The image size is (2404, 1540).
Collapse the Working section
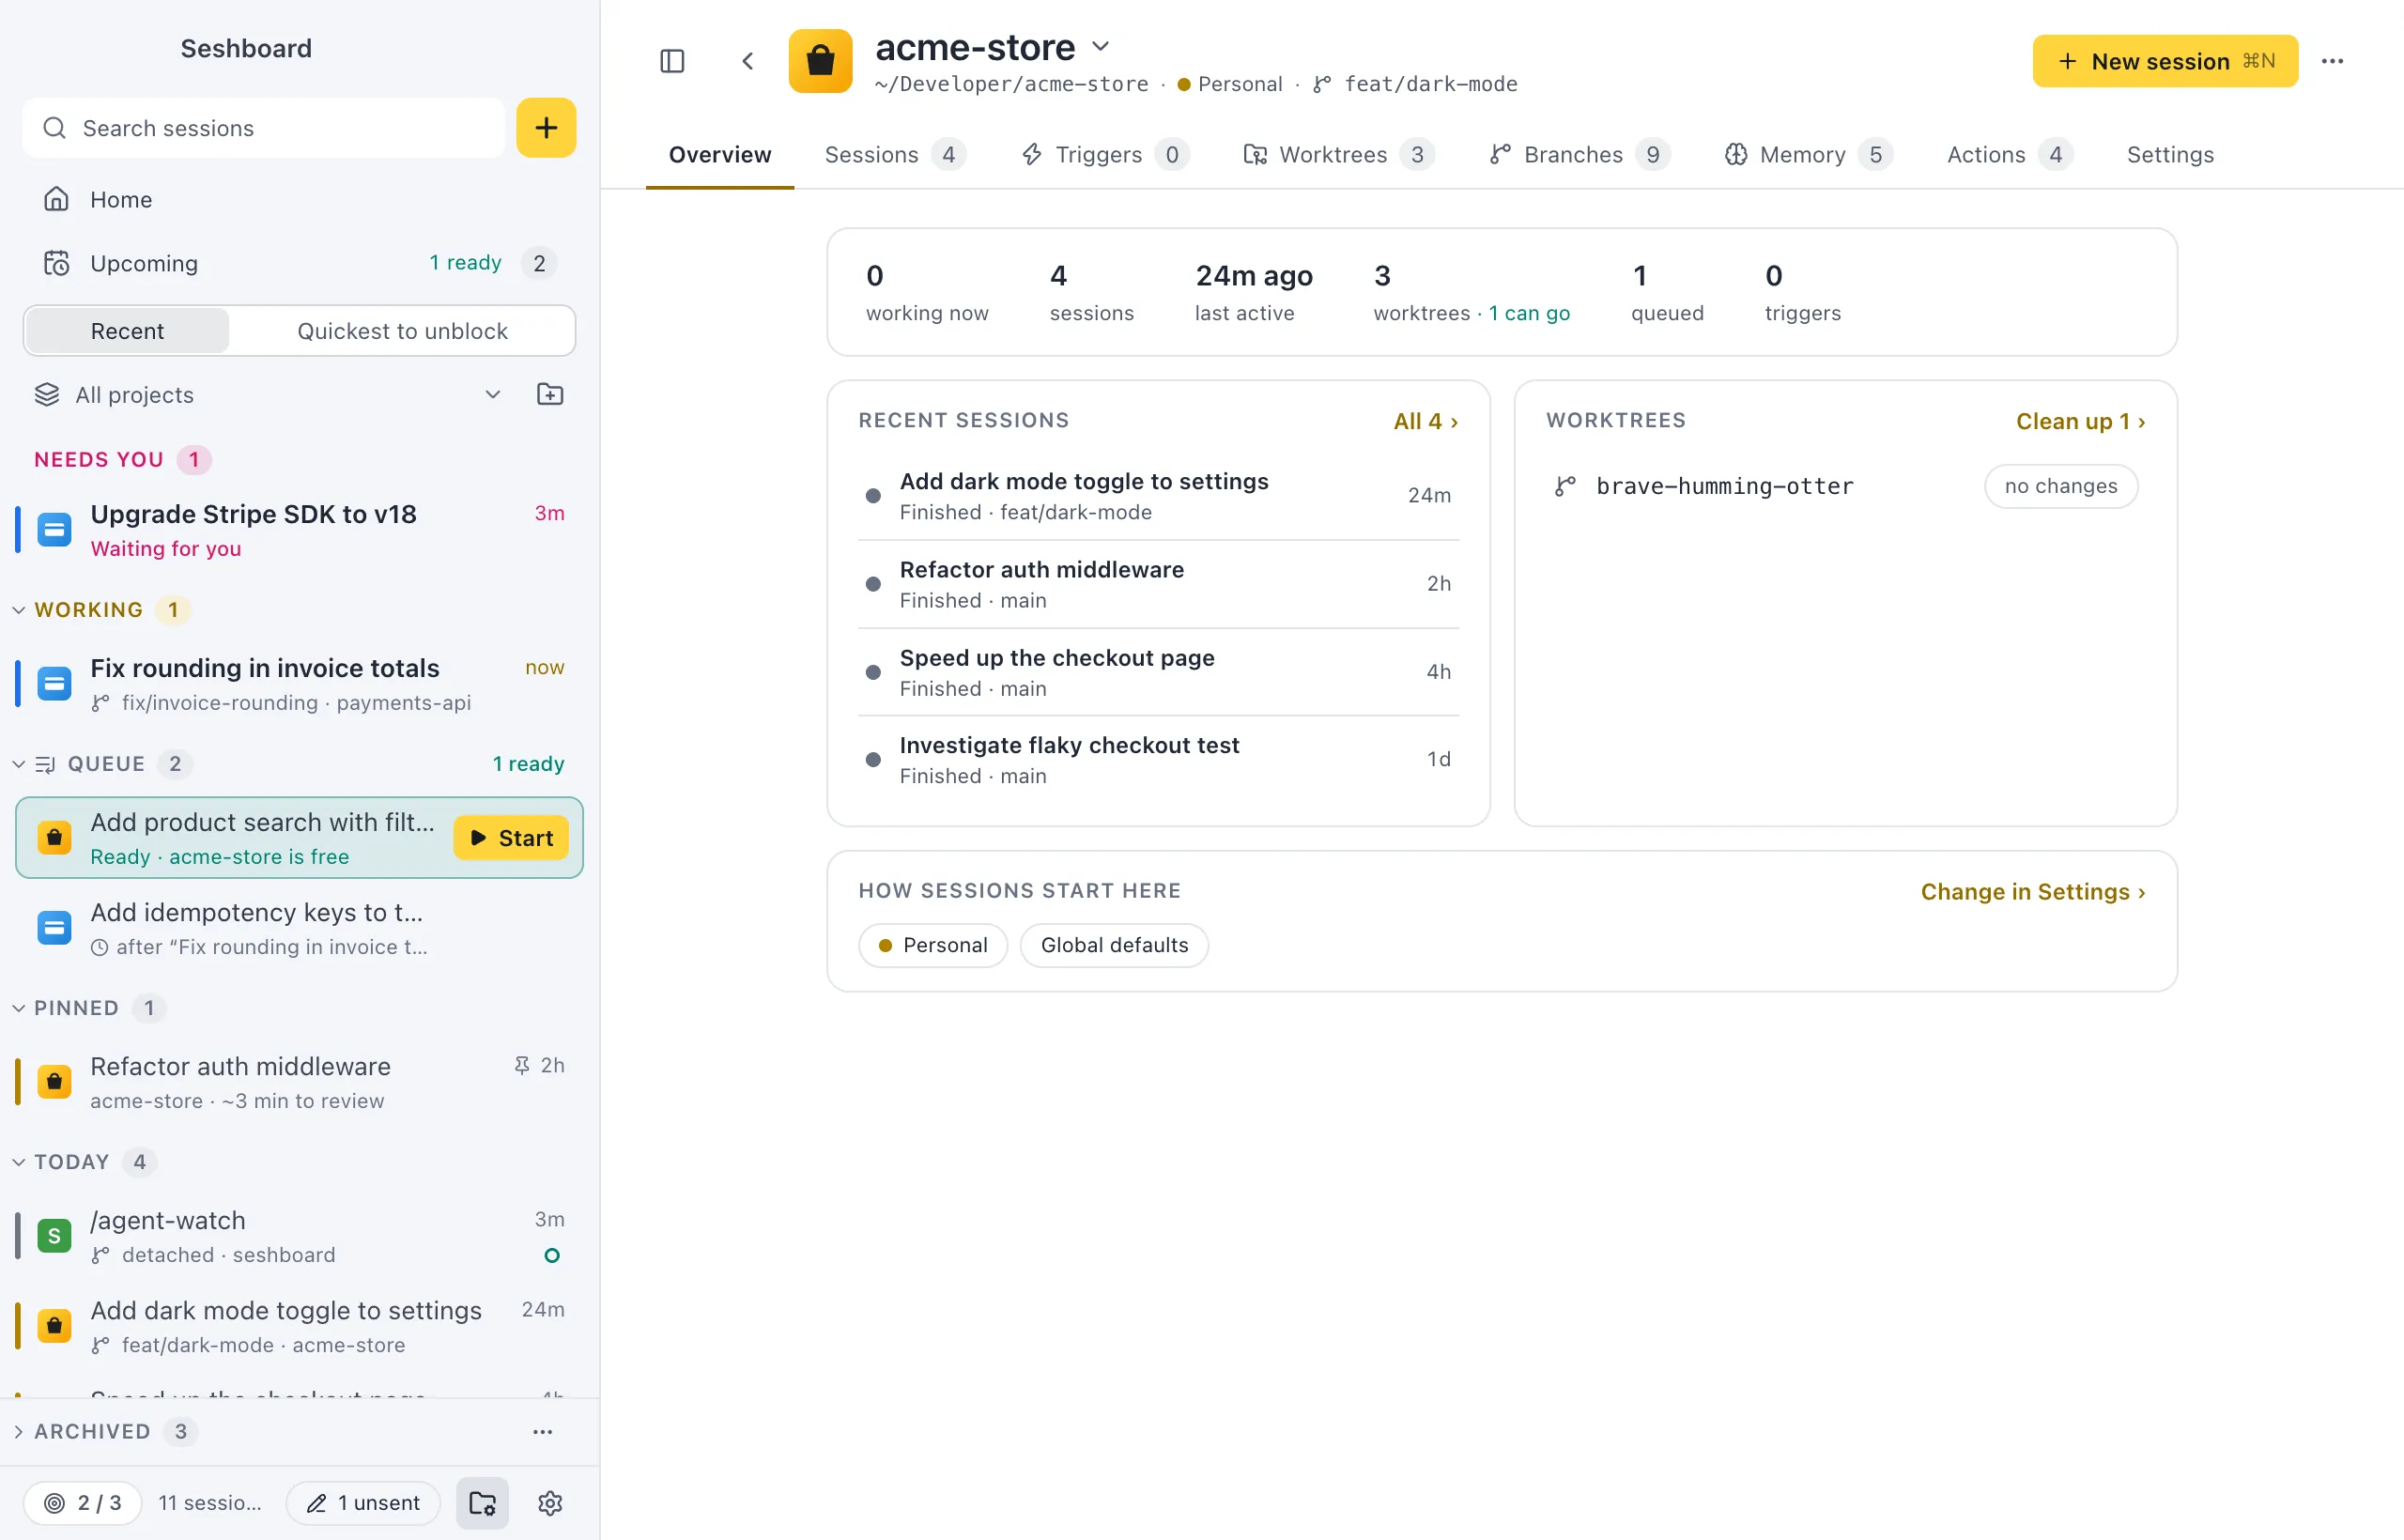(x=19, y=610)
